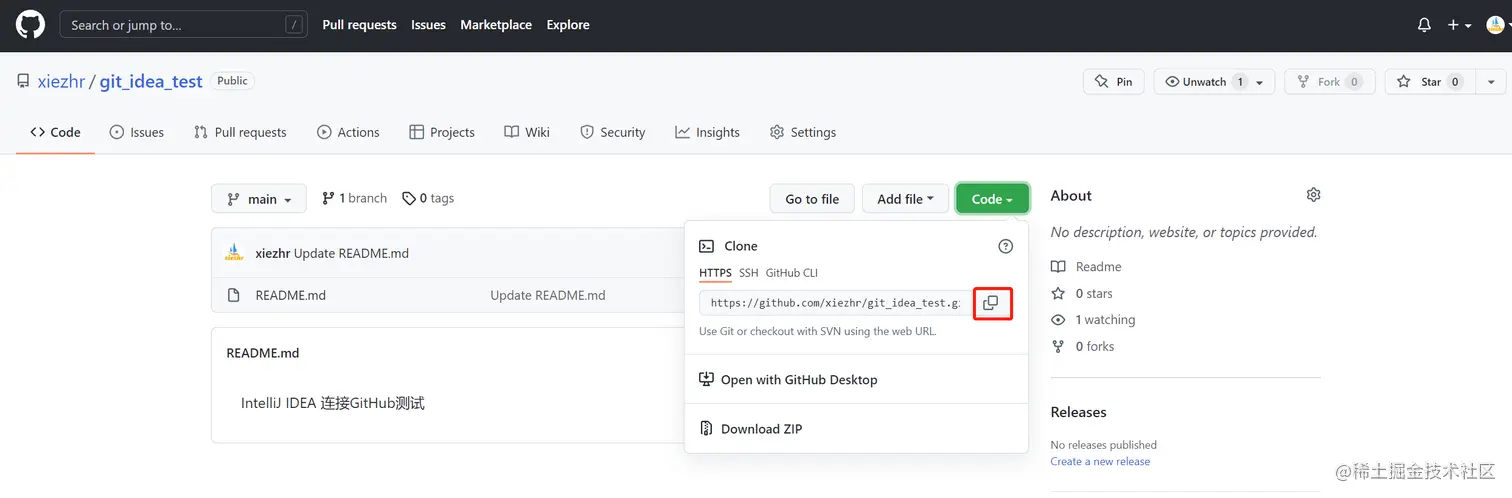This screenshot has width=1512, height=498.
Task: Copy the clone URL to clipboard
Action: coord(990,303)
